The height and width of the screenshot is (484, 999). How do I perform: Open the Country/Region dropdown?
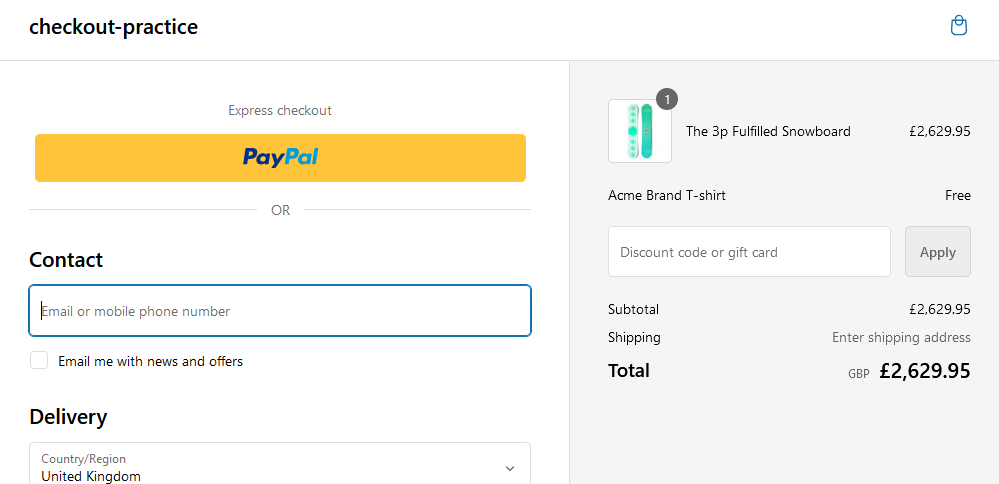(279, 465)
